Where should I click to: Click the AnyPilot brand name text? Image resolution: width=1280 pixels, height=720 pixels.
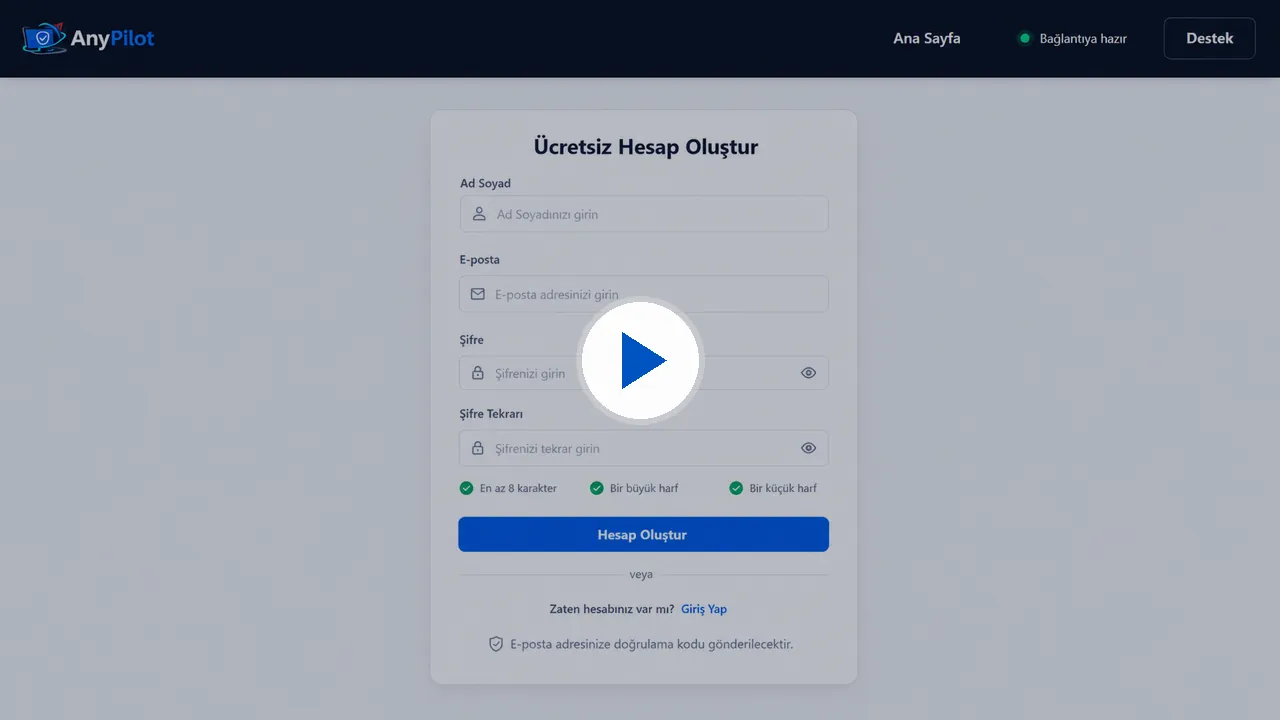[113, 39]
